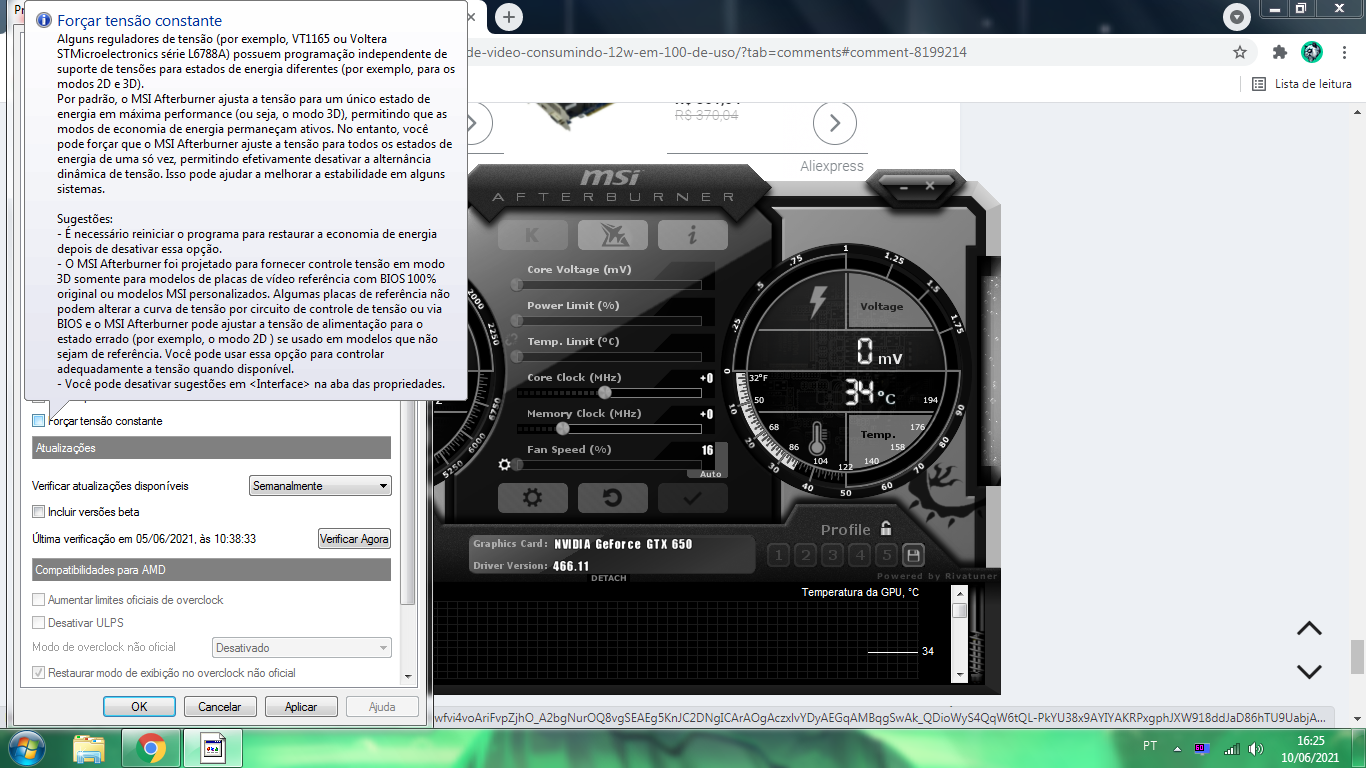Select profile slot 3
The width and height of the screenshot is (1366, 768).
pyautogui.click(x=833, y=555)
